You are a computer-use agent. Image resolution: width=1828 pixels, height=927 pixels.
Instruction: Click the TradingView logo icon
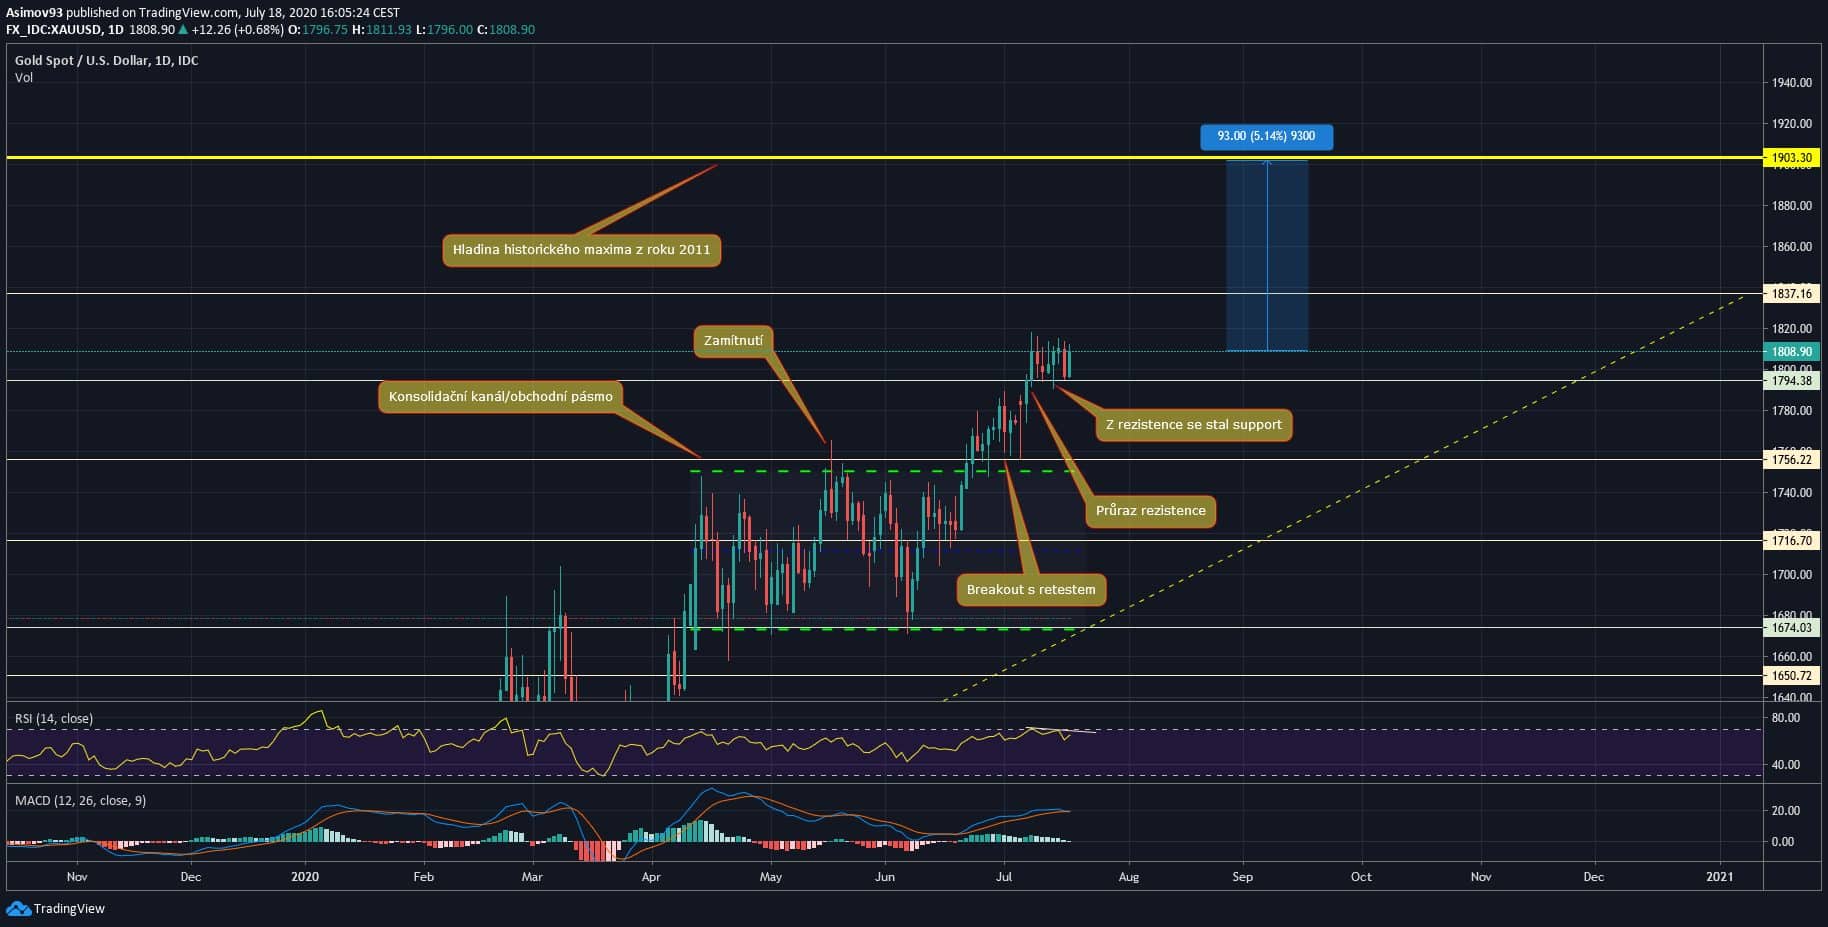tap(18, 909)
